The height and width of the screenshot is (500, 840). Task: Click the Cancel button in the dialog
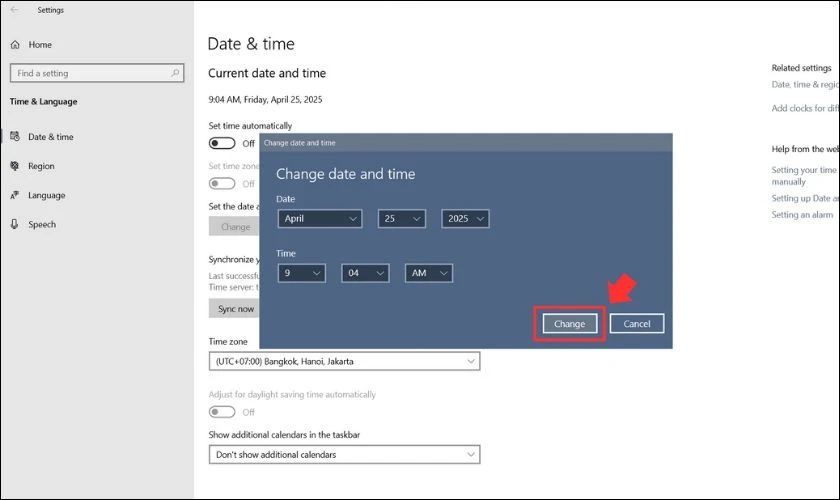tap(636, 324)
